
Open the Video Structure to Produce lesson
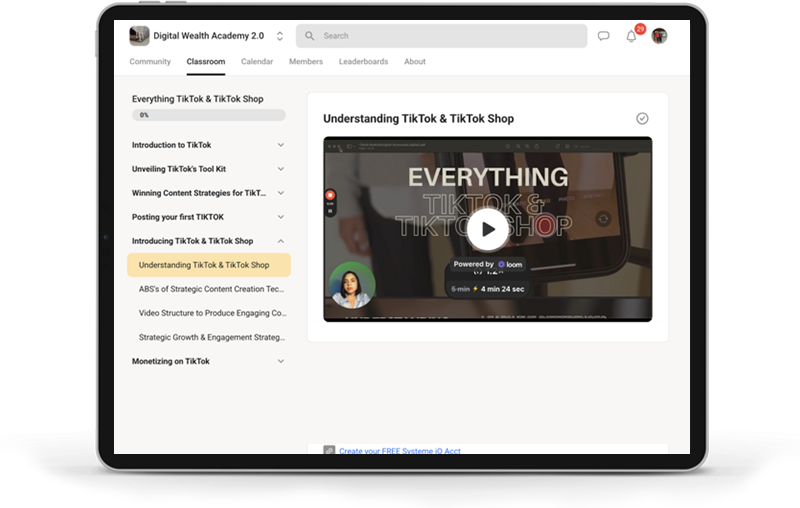click(x=212, y=313)
